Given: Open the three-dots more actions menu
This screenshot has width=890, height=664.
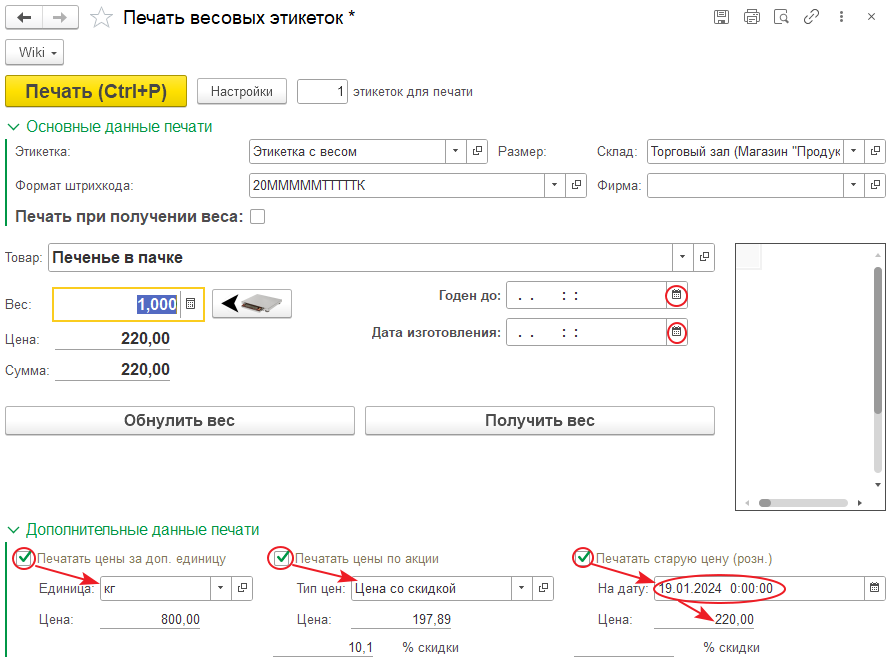Looking at the screenshot, I should [x=843, y=17].
